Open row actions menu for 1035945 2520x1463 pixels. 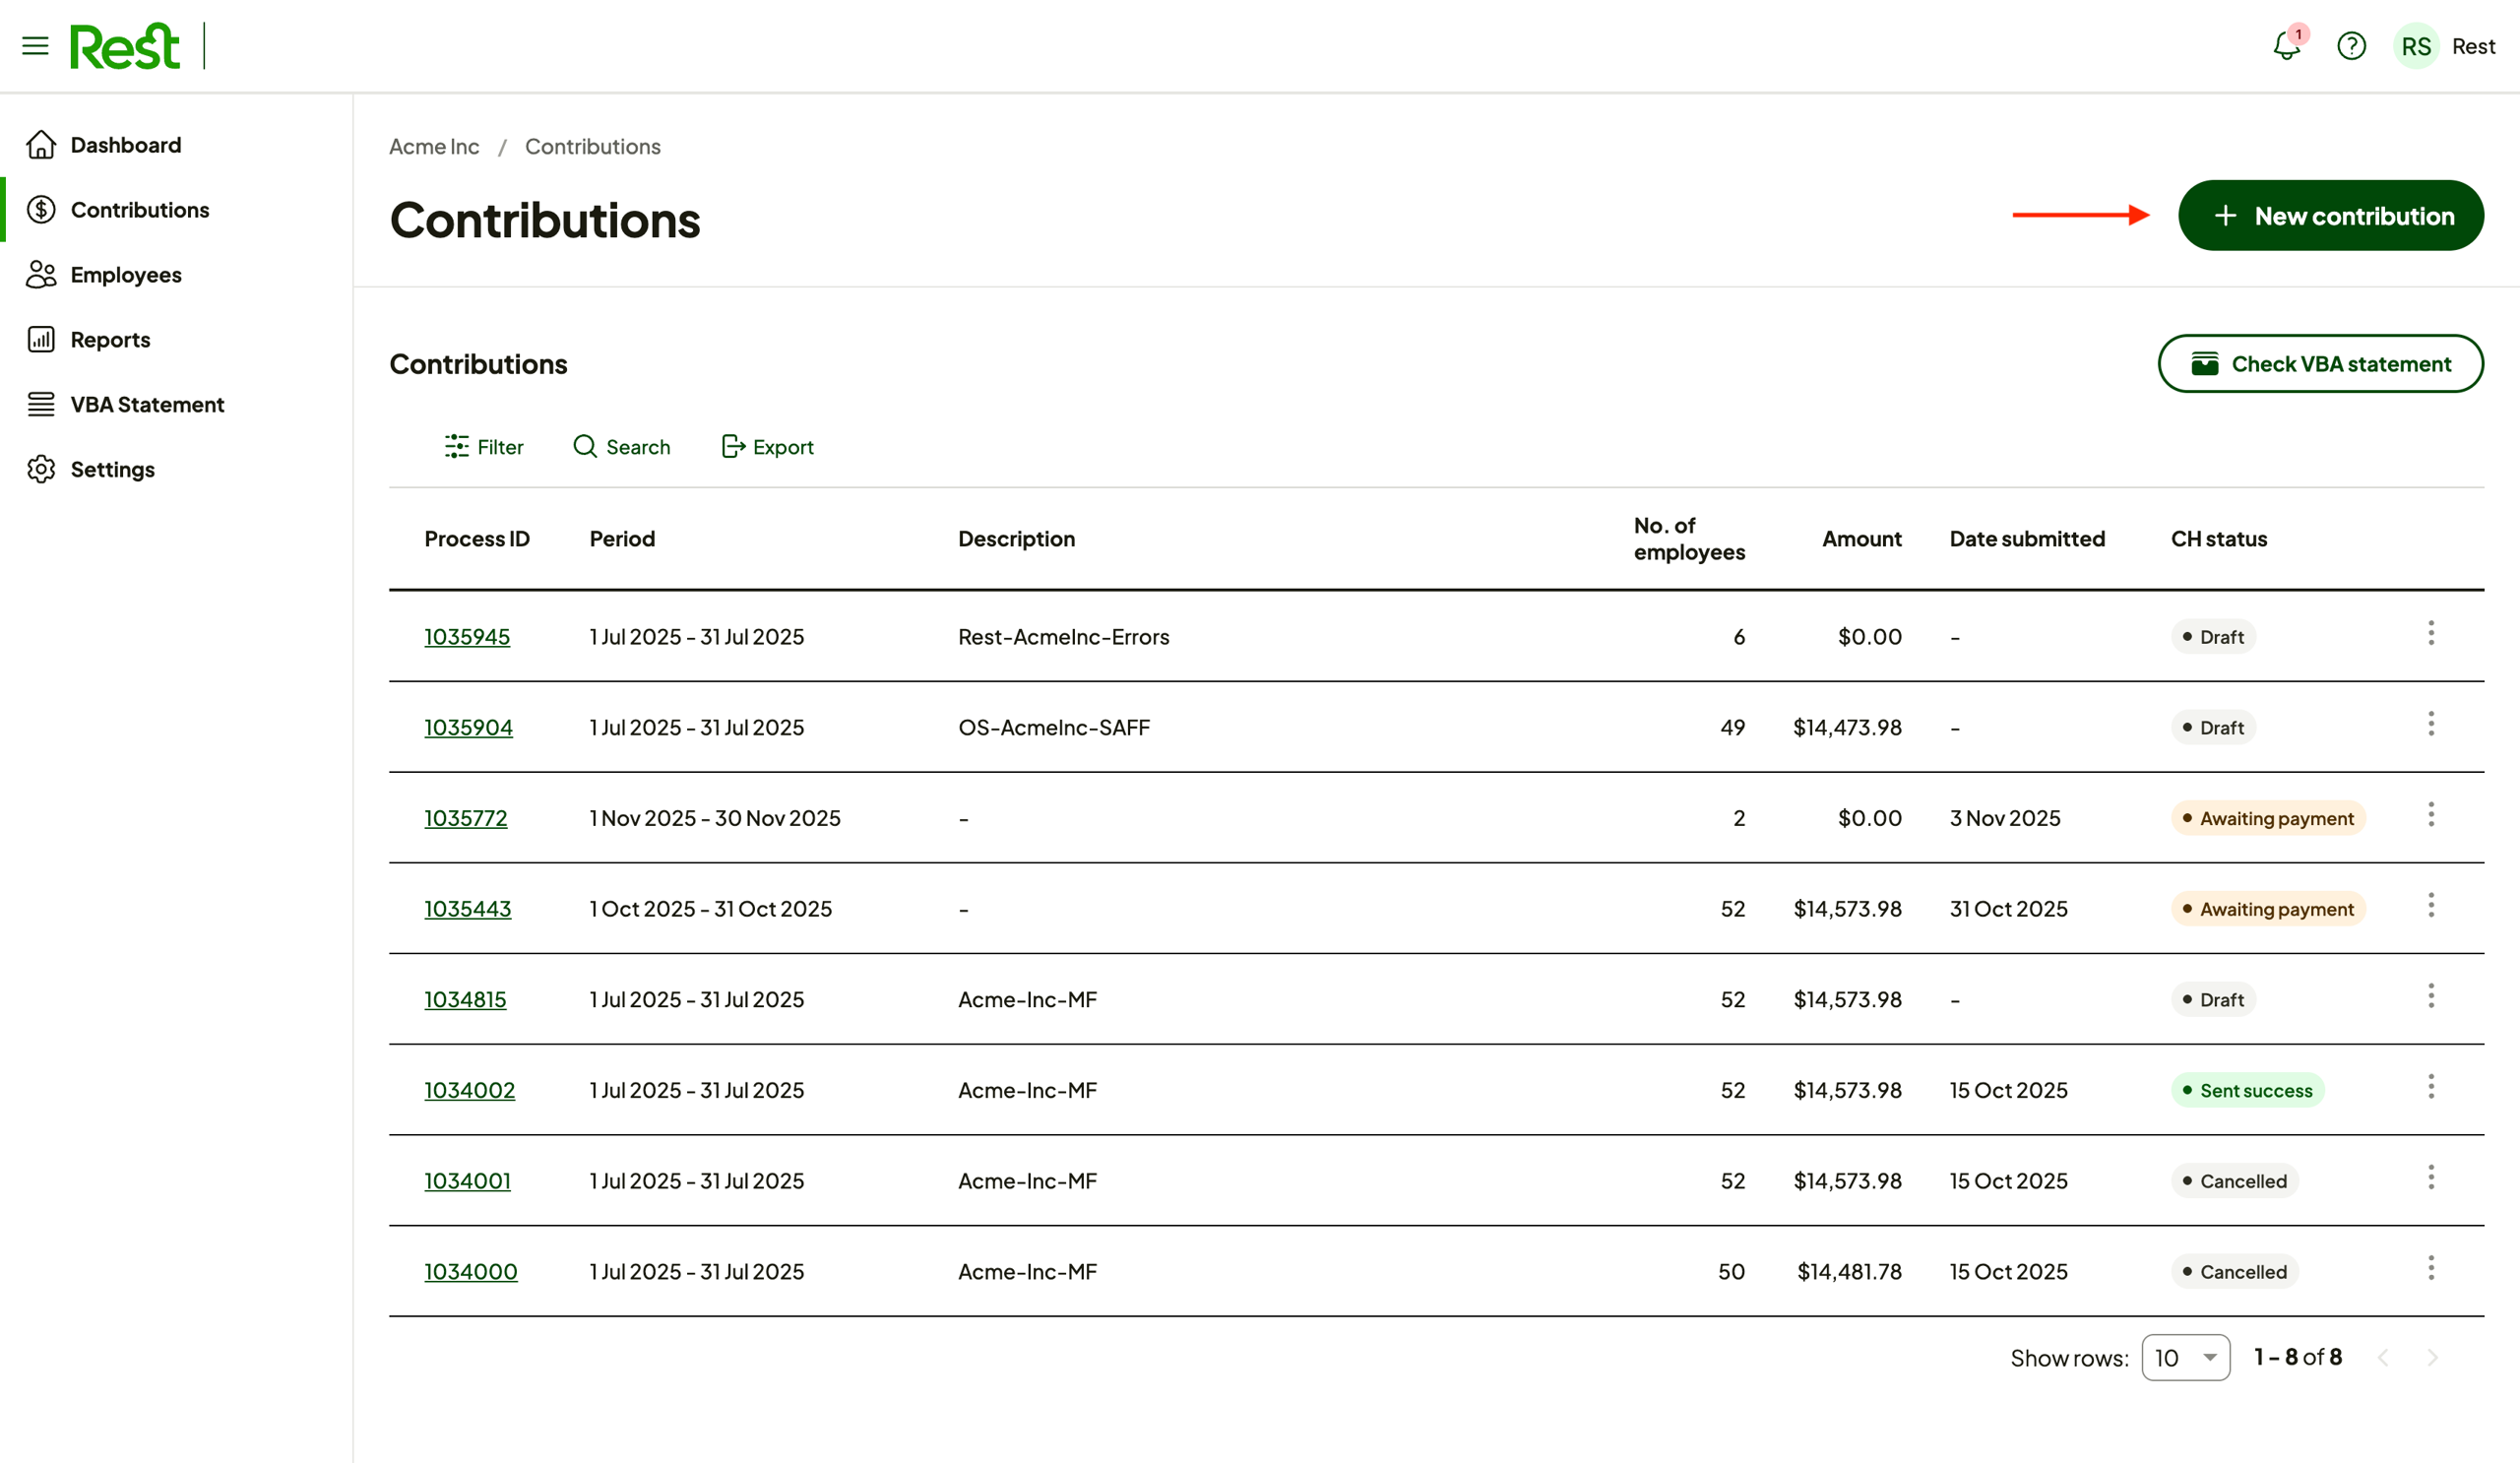(2430, 633)
